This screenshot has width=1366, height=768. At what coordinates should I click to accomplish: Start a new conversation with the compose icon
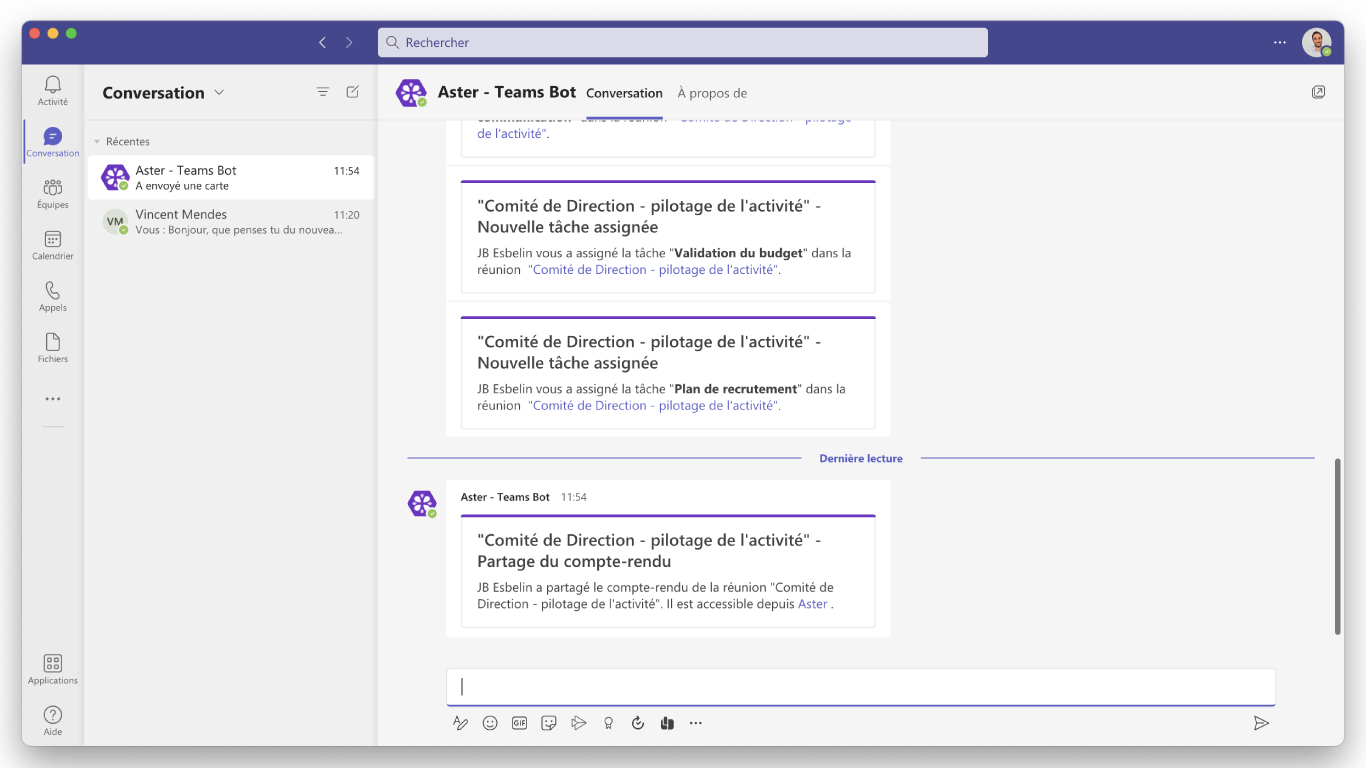pyautogui.click(x=353, y=92)
